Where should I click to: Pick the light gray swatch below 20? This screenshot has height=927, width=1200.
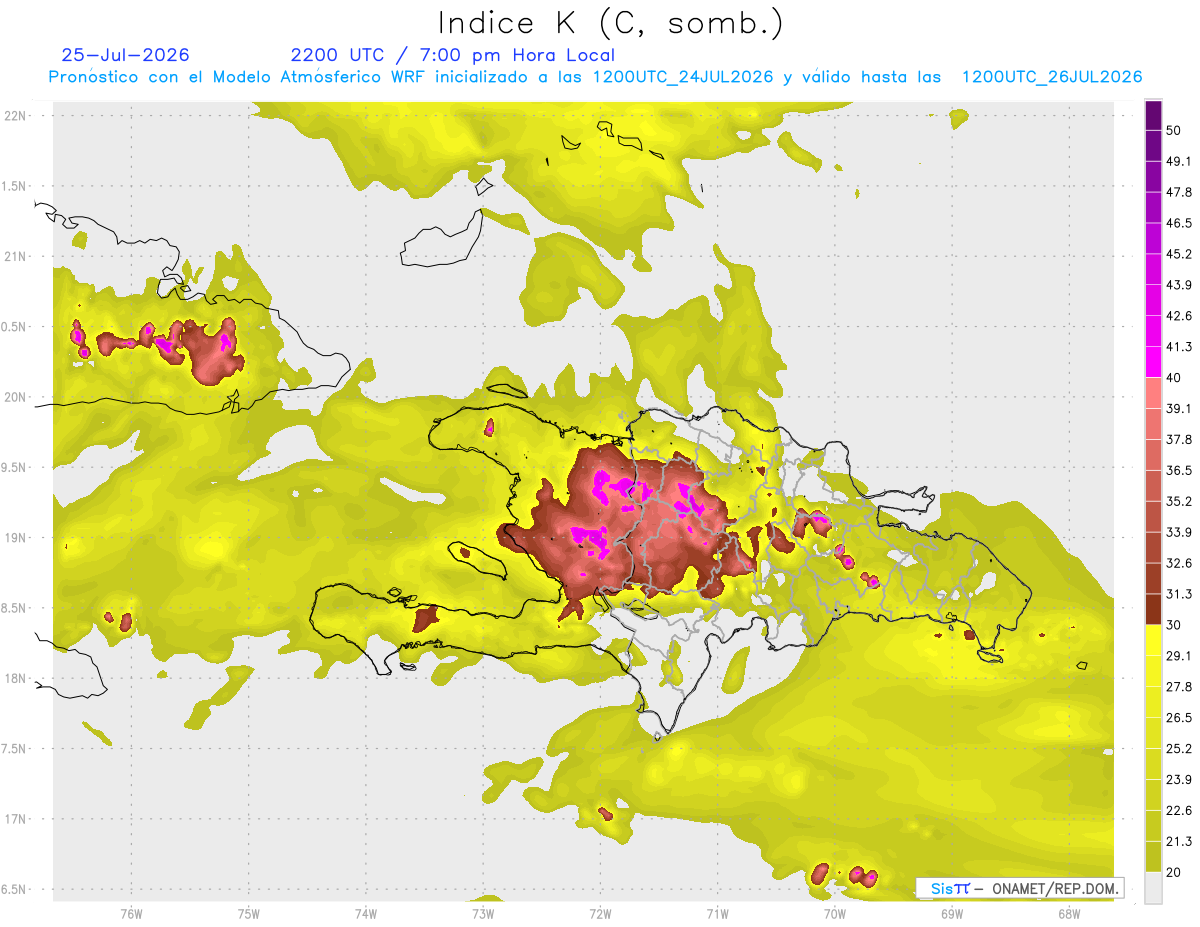coord(1153,888)
